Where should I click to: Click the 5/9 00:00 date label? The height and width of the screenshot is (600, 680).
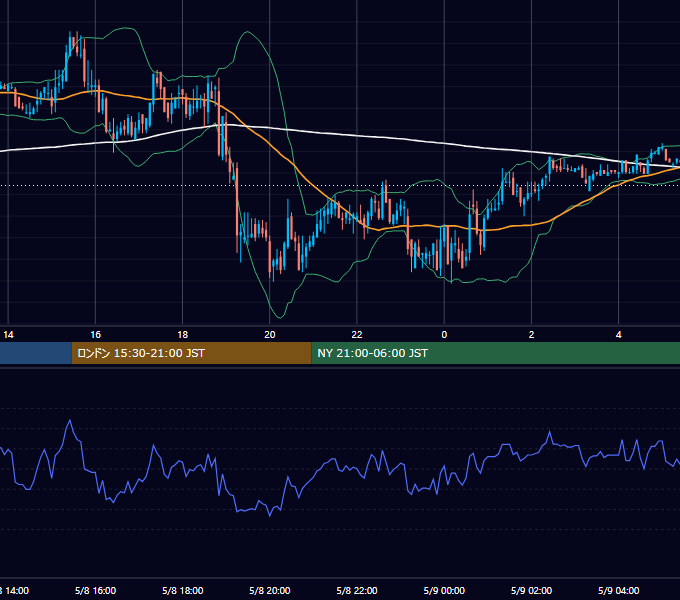pos(444,590)
